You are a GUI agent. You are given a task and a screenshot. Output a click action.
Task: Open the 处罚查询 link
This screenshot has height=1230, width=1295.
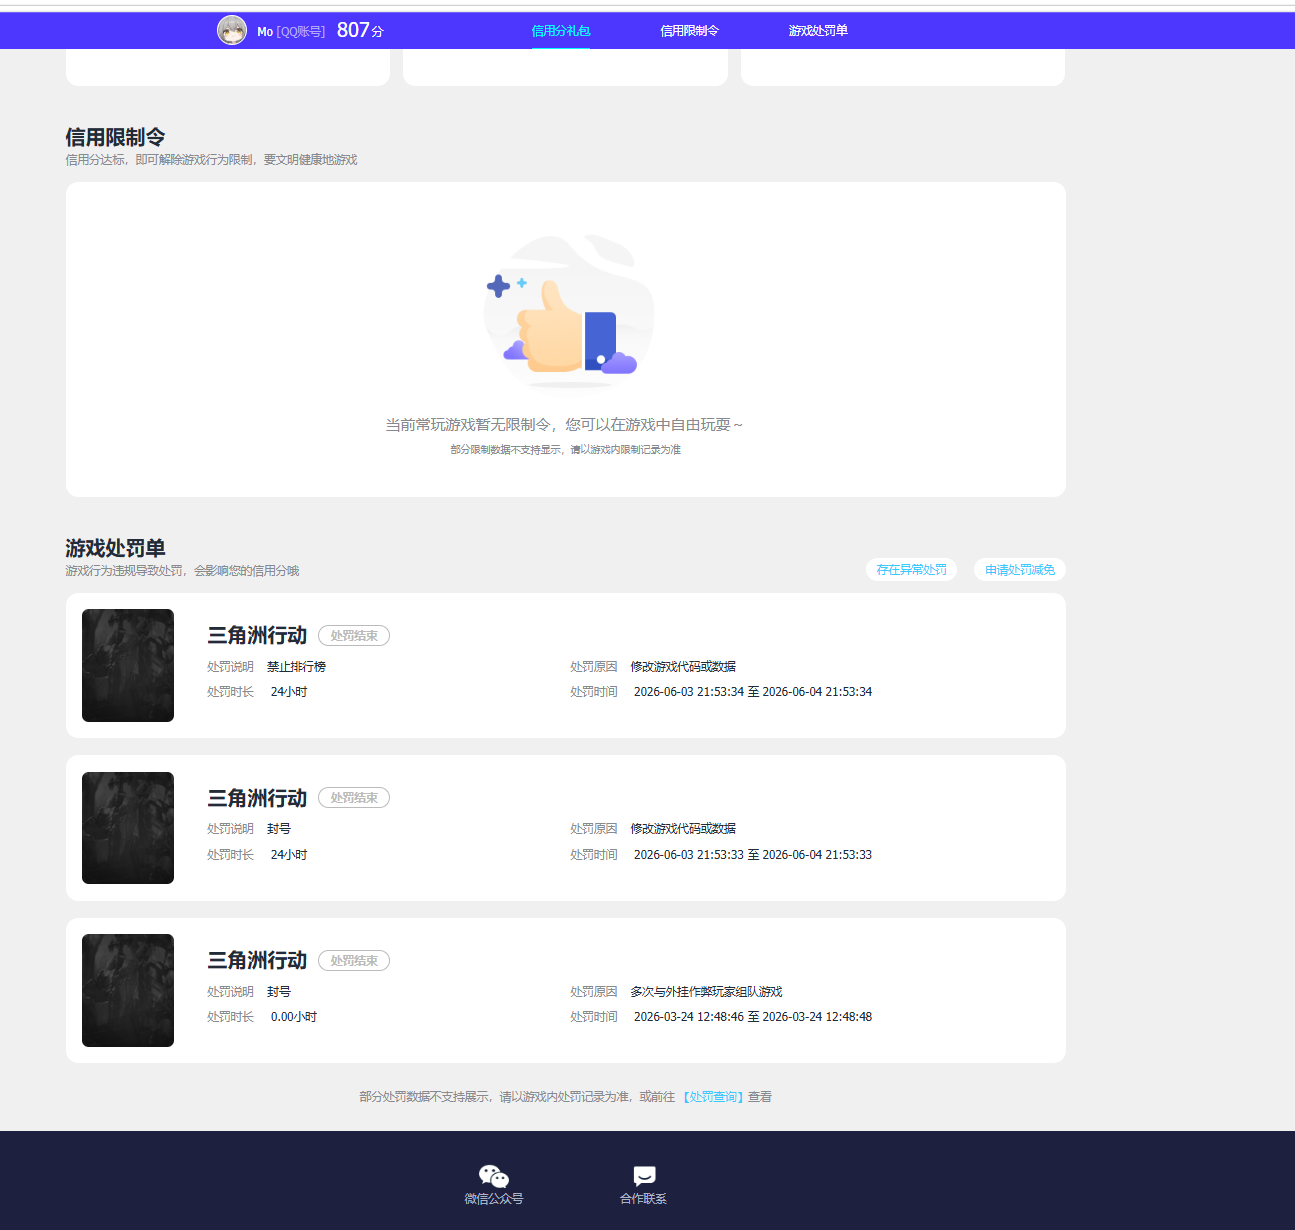[714, 1097]
